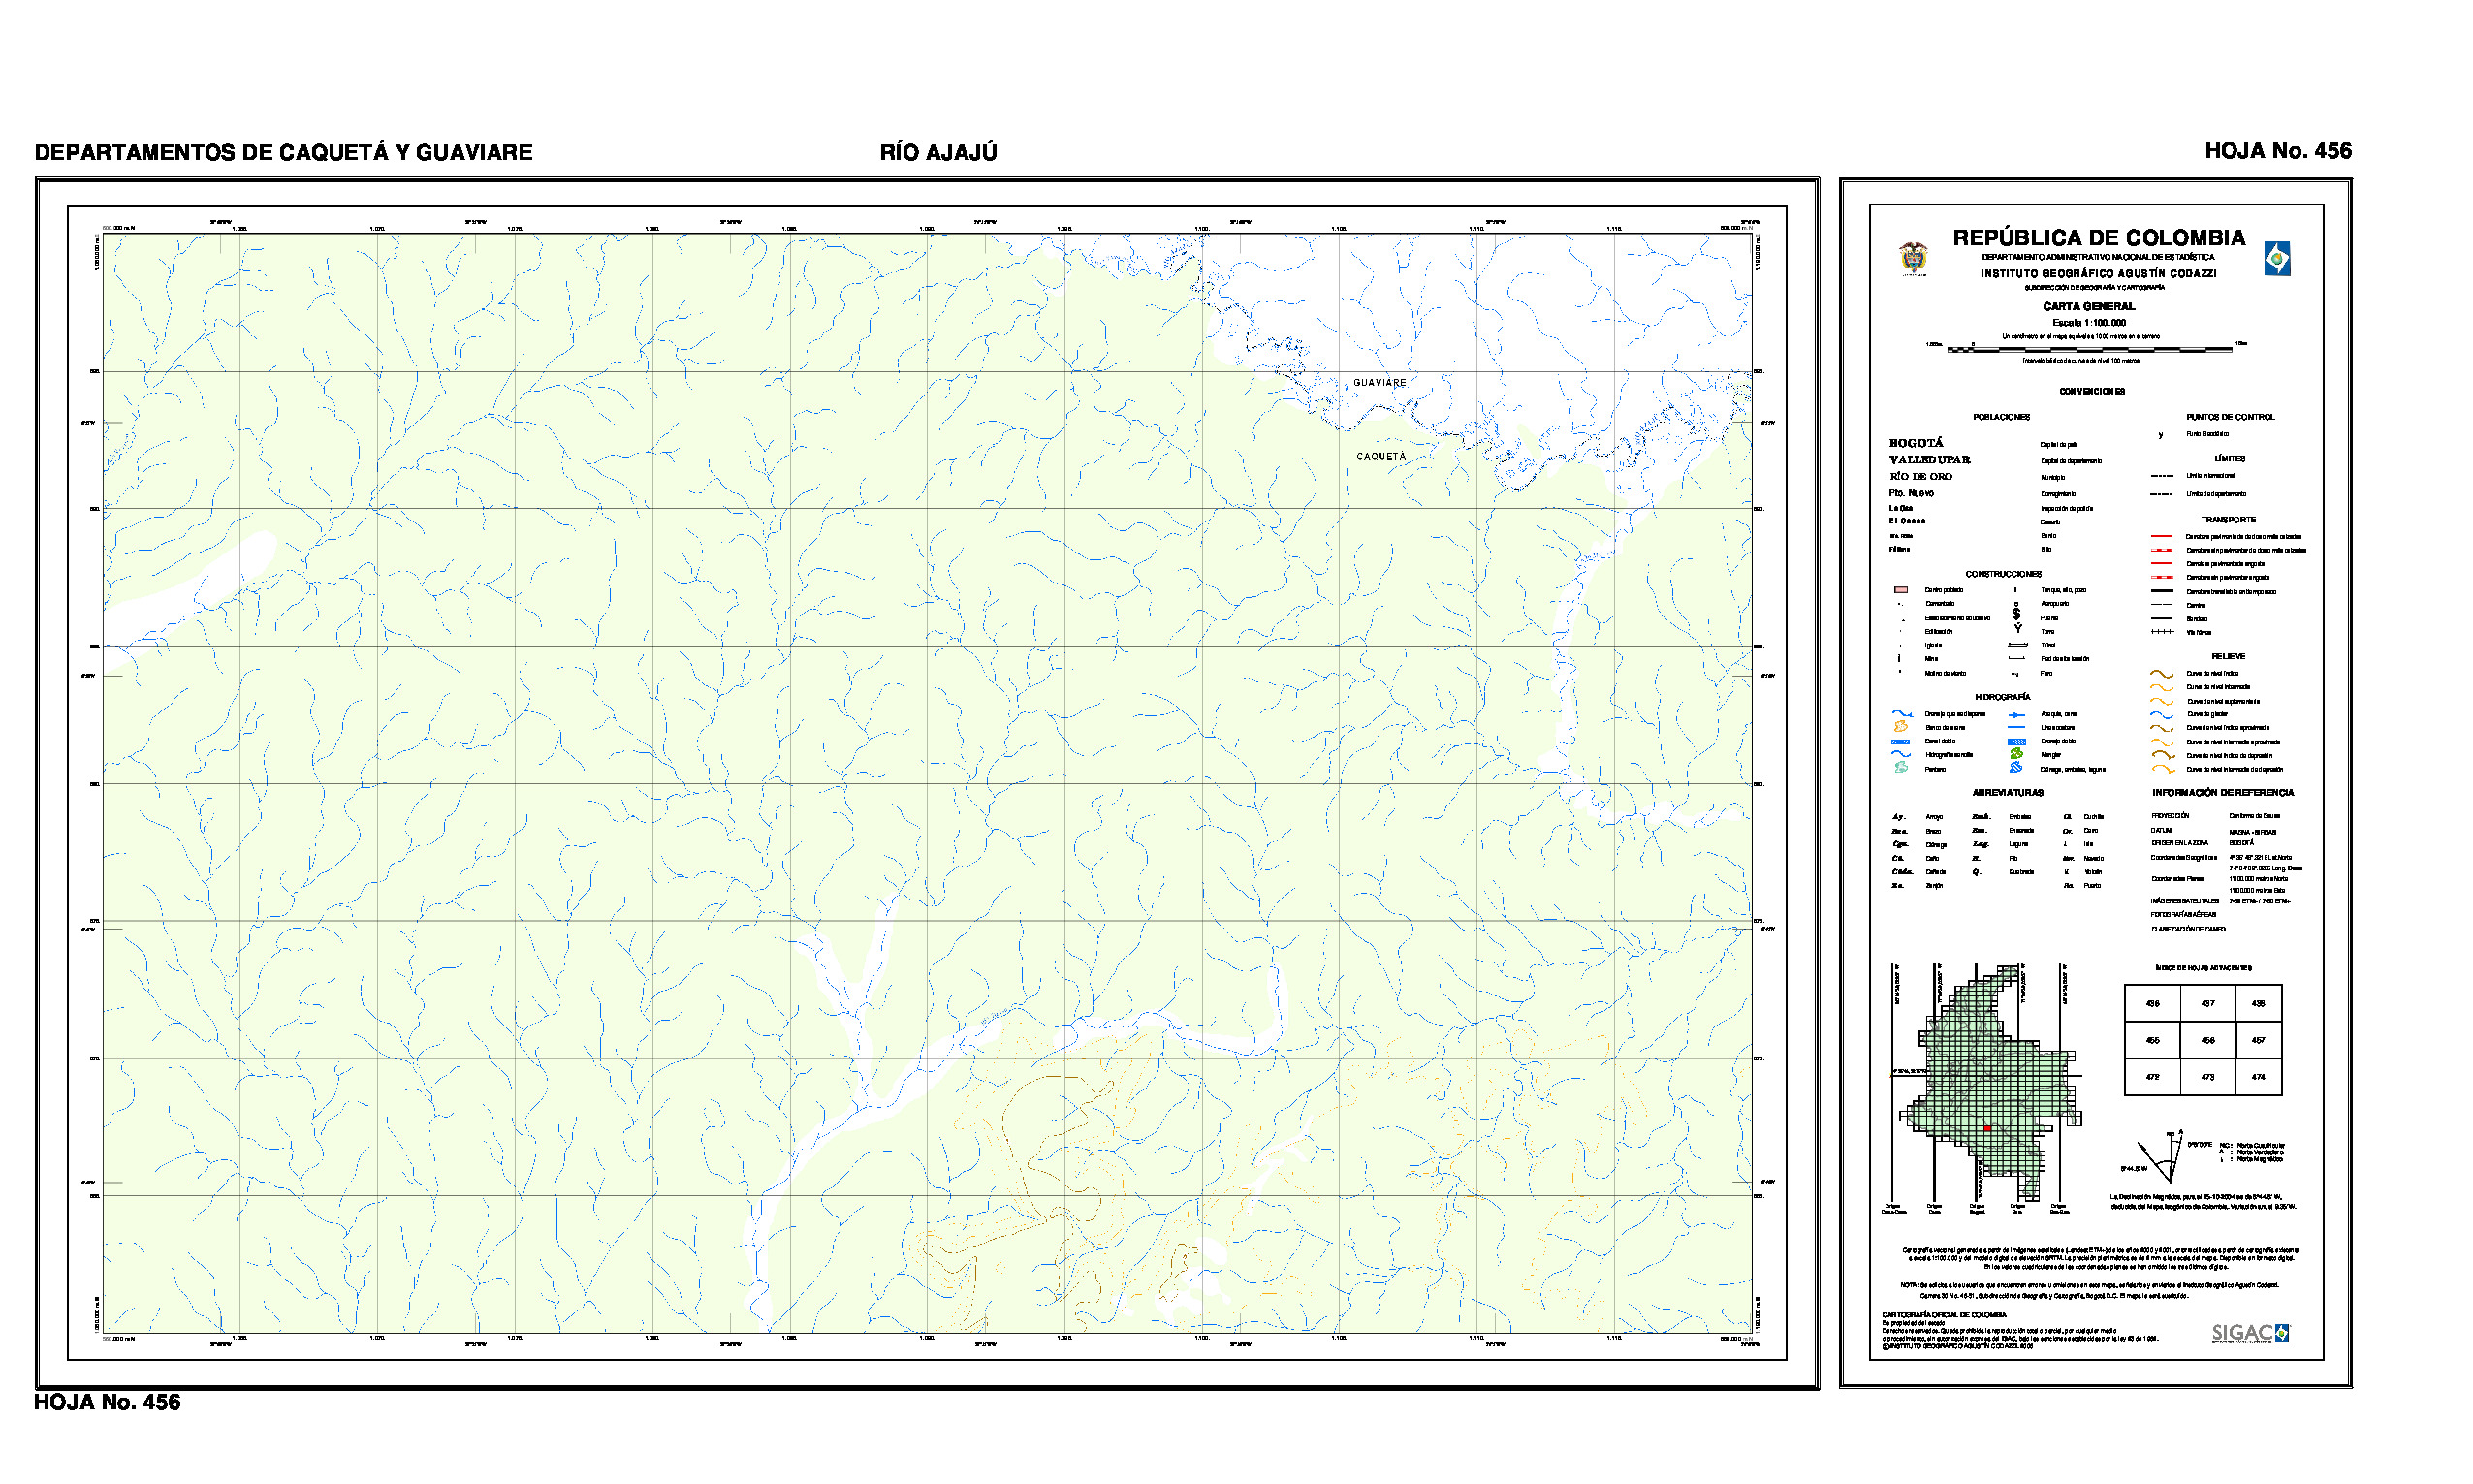Click the Acequia, canal arrow symbol
The height and width of the screenshot is (1484, 2473).
[2016, 715]
